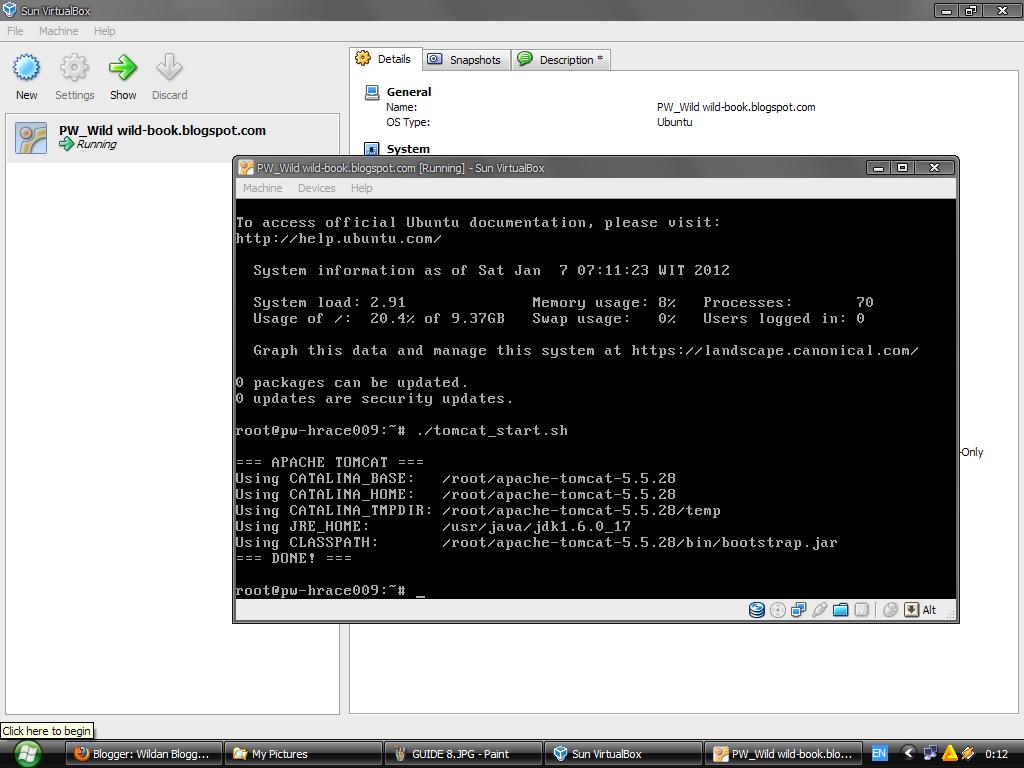Screen dimensions: 1024x768
Task: Click the hard disk activity status icon
Action: click(756, 610)
